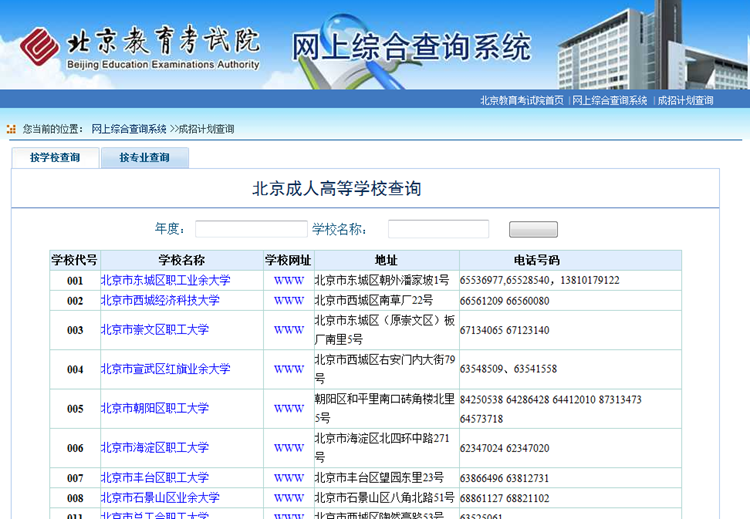Select phone number 63866496 63812731
750x519 pixels.
coord(505,478)
